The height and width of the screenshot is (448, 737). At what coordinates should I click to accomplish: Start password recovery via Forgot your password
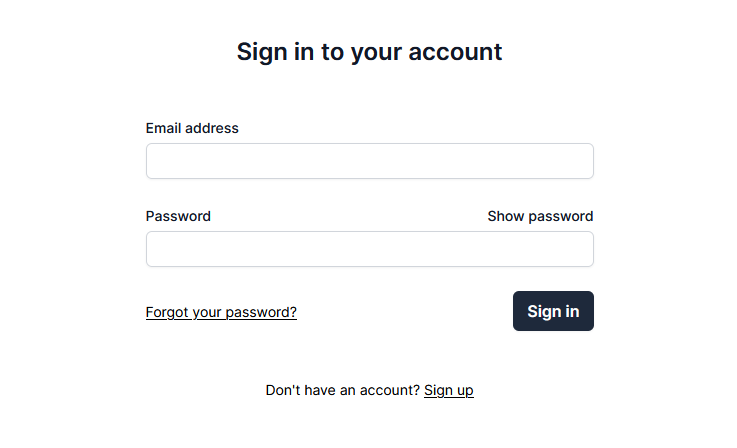click(221, 312)
